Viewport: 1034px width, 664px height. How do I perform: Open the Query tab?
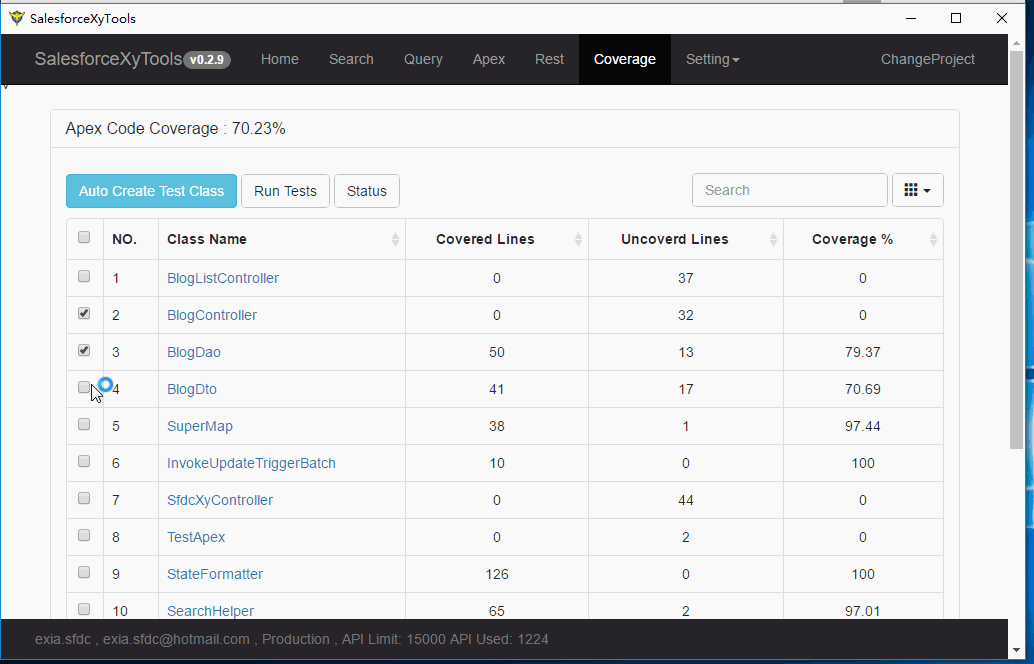pyautogui.click(x=423, y=59)
